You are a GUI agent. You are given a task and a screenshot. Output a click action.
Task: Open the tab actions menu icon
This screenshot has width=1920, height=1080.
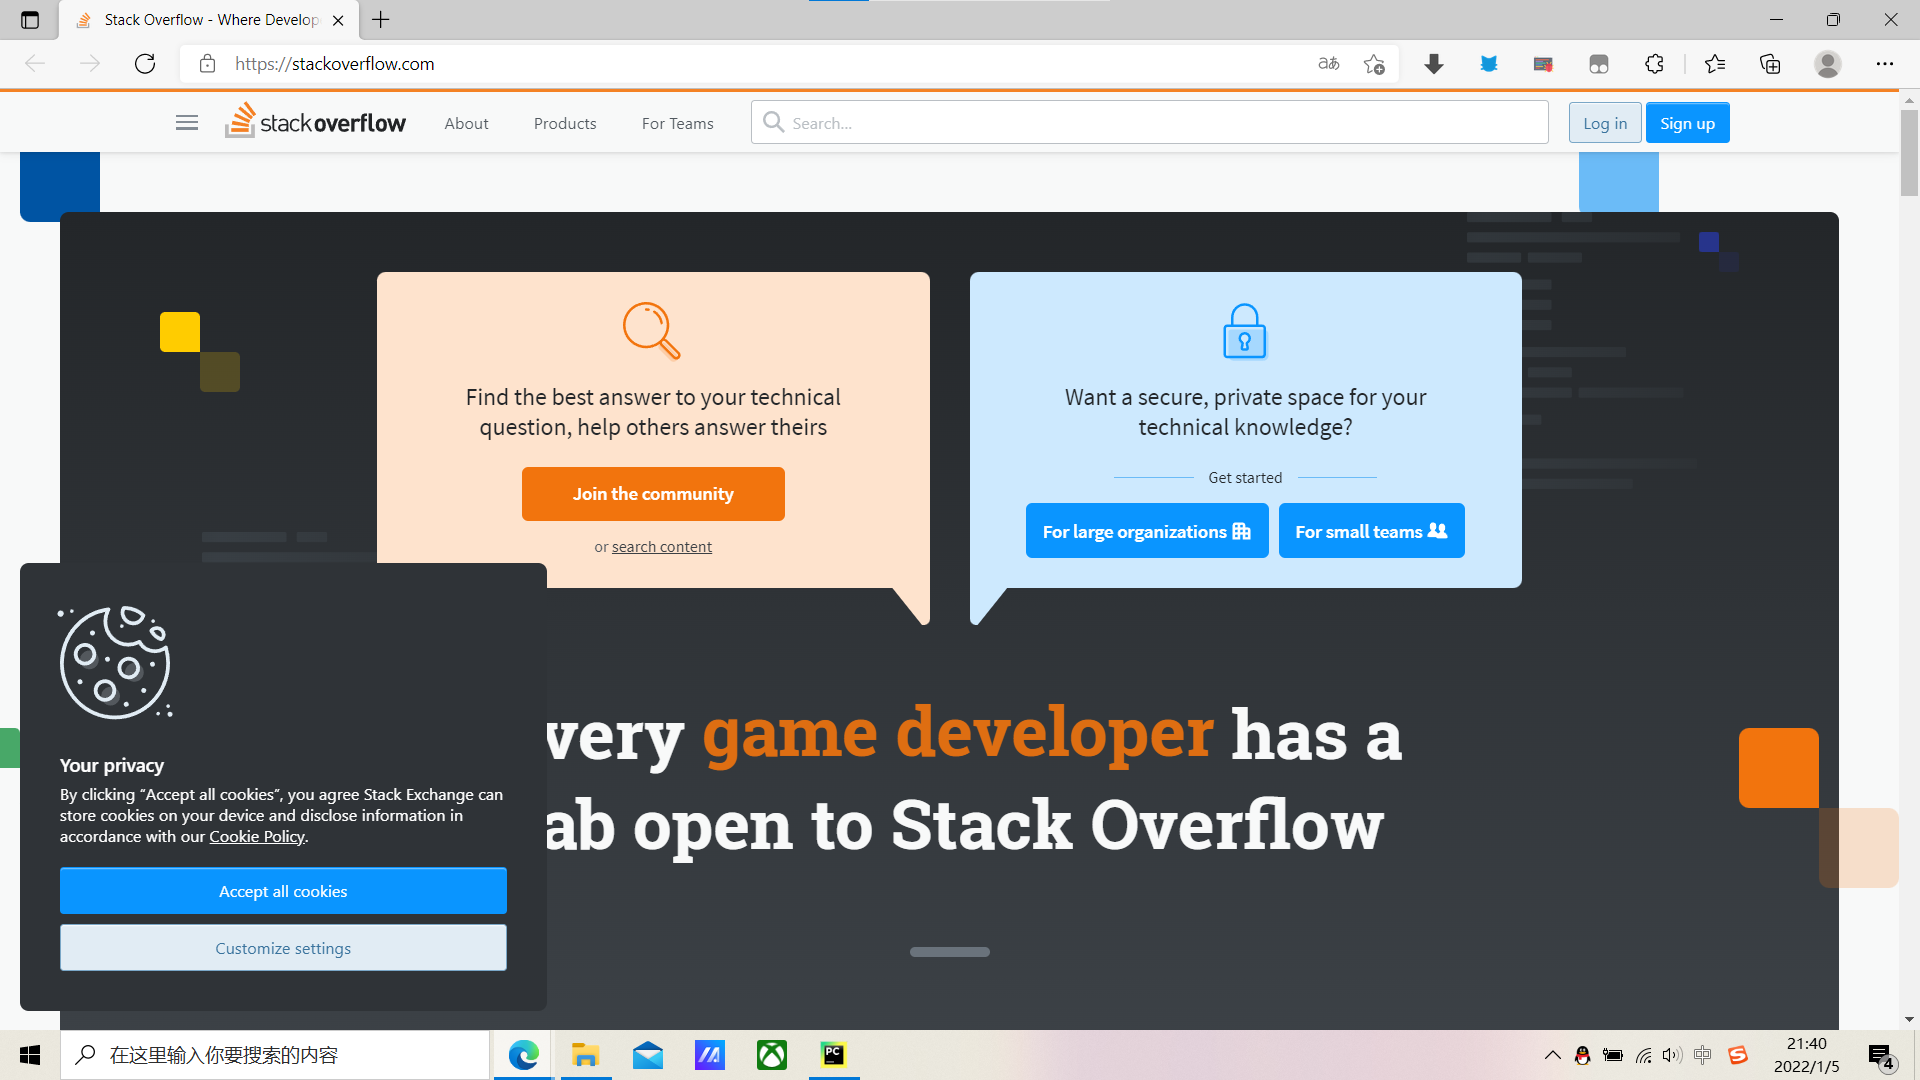point(30,20)
